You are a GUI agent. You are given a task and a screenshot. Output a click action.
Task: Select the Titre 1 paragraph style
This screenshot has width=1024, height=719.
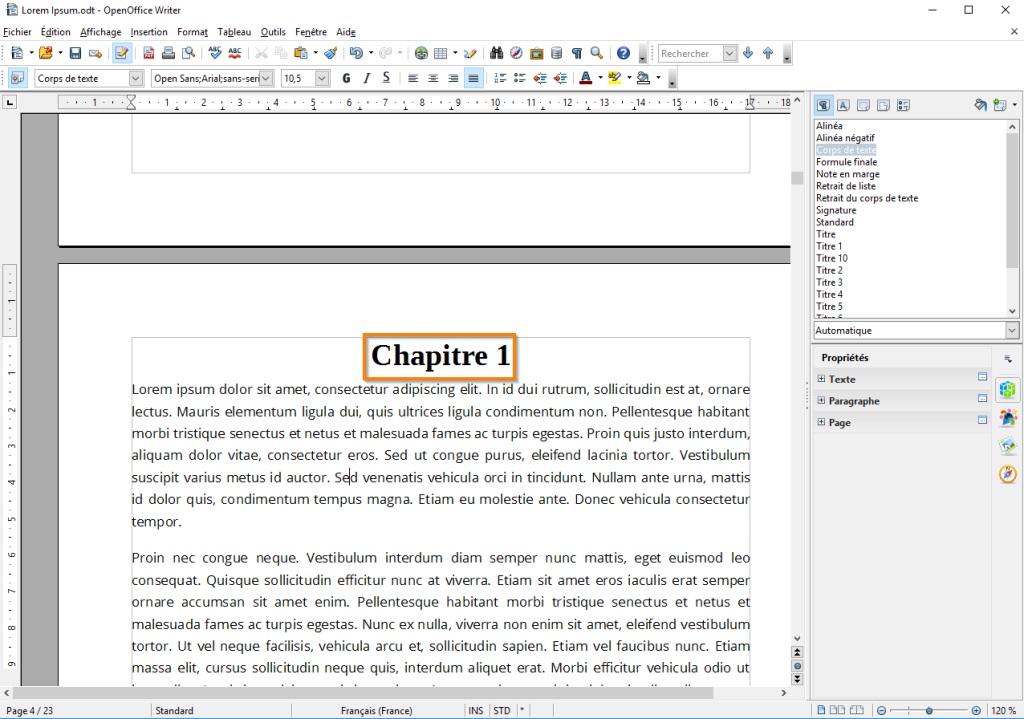coord(829,246)
